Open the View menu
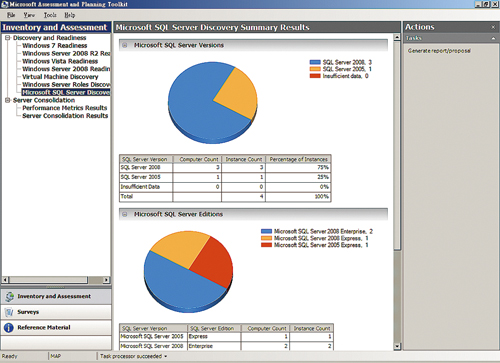 29,15
